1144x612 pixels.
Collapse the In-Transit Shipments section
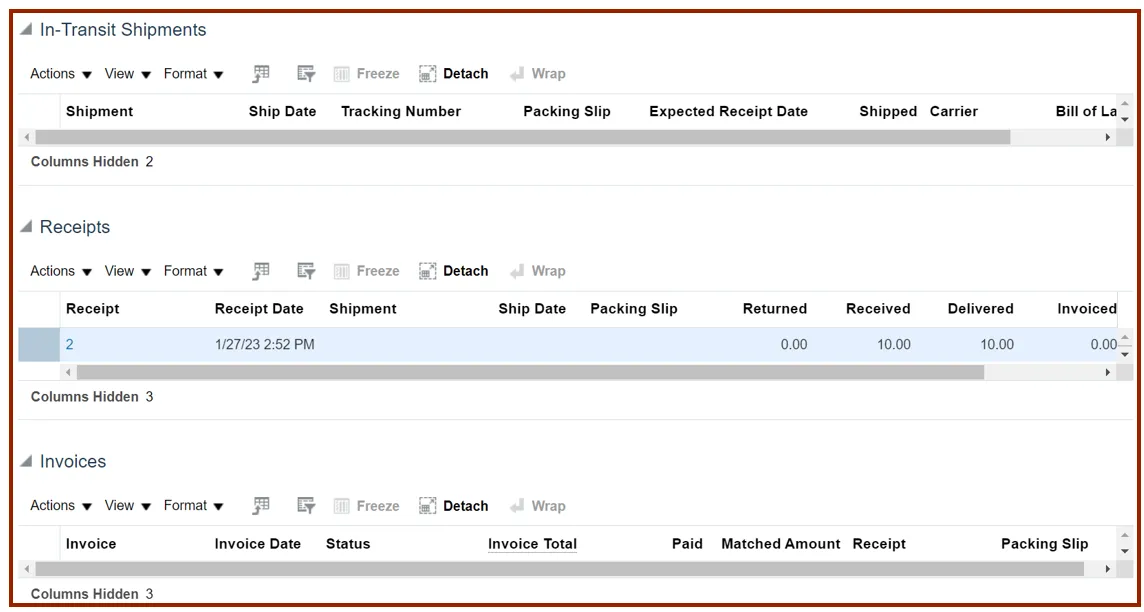pyautogui.click(x=27, y=30)
